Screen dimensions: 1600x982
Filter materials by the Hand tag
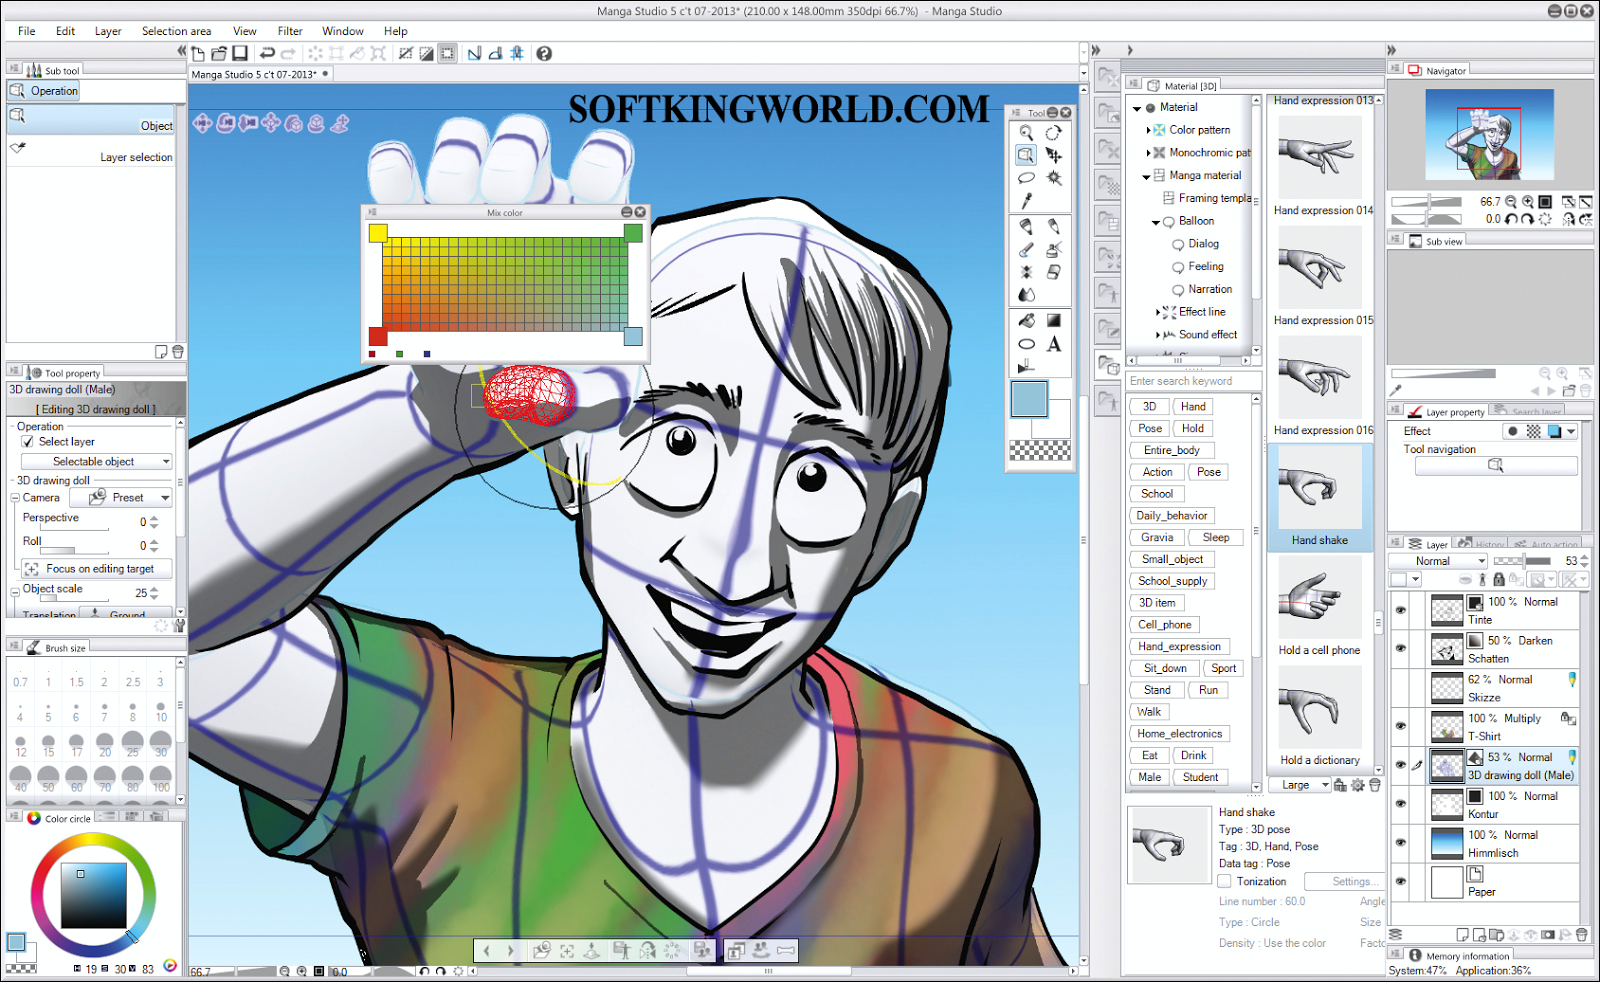tap(1193, 407)
